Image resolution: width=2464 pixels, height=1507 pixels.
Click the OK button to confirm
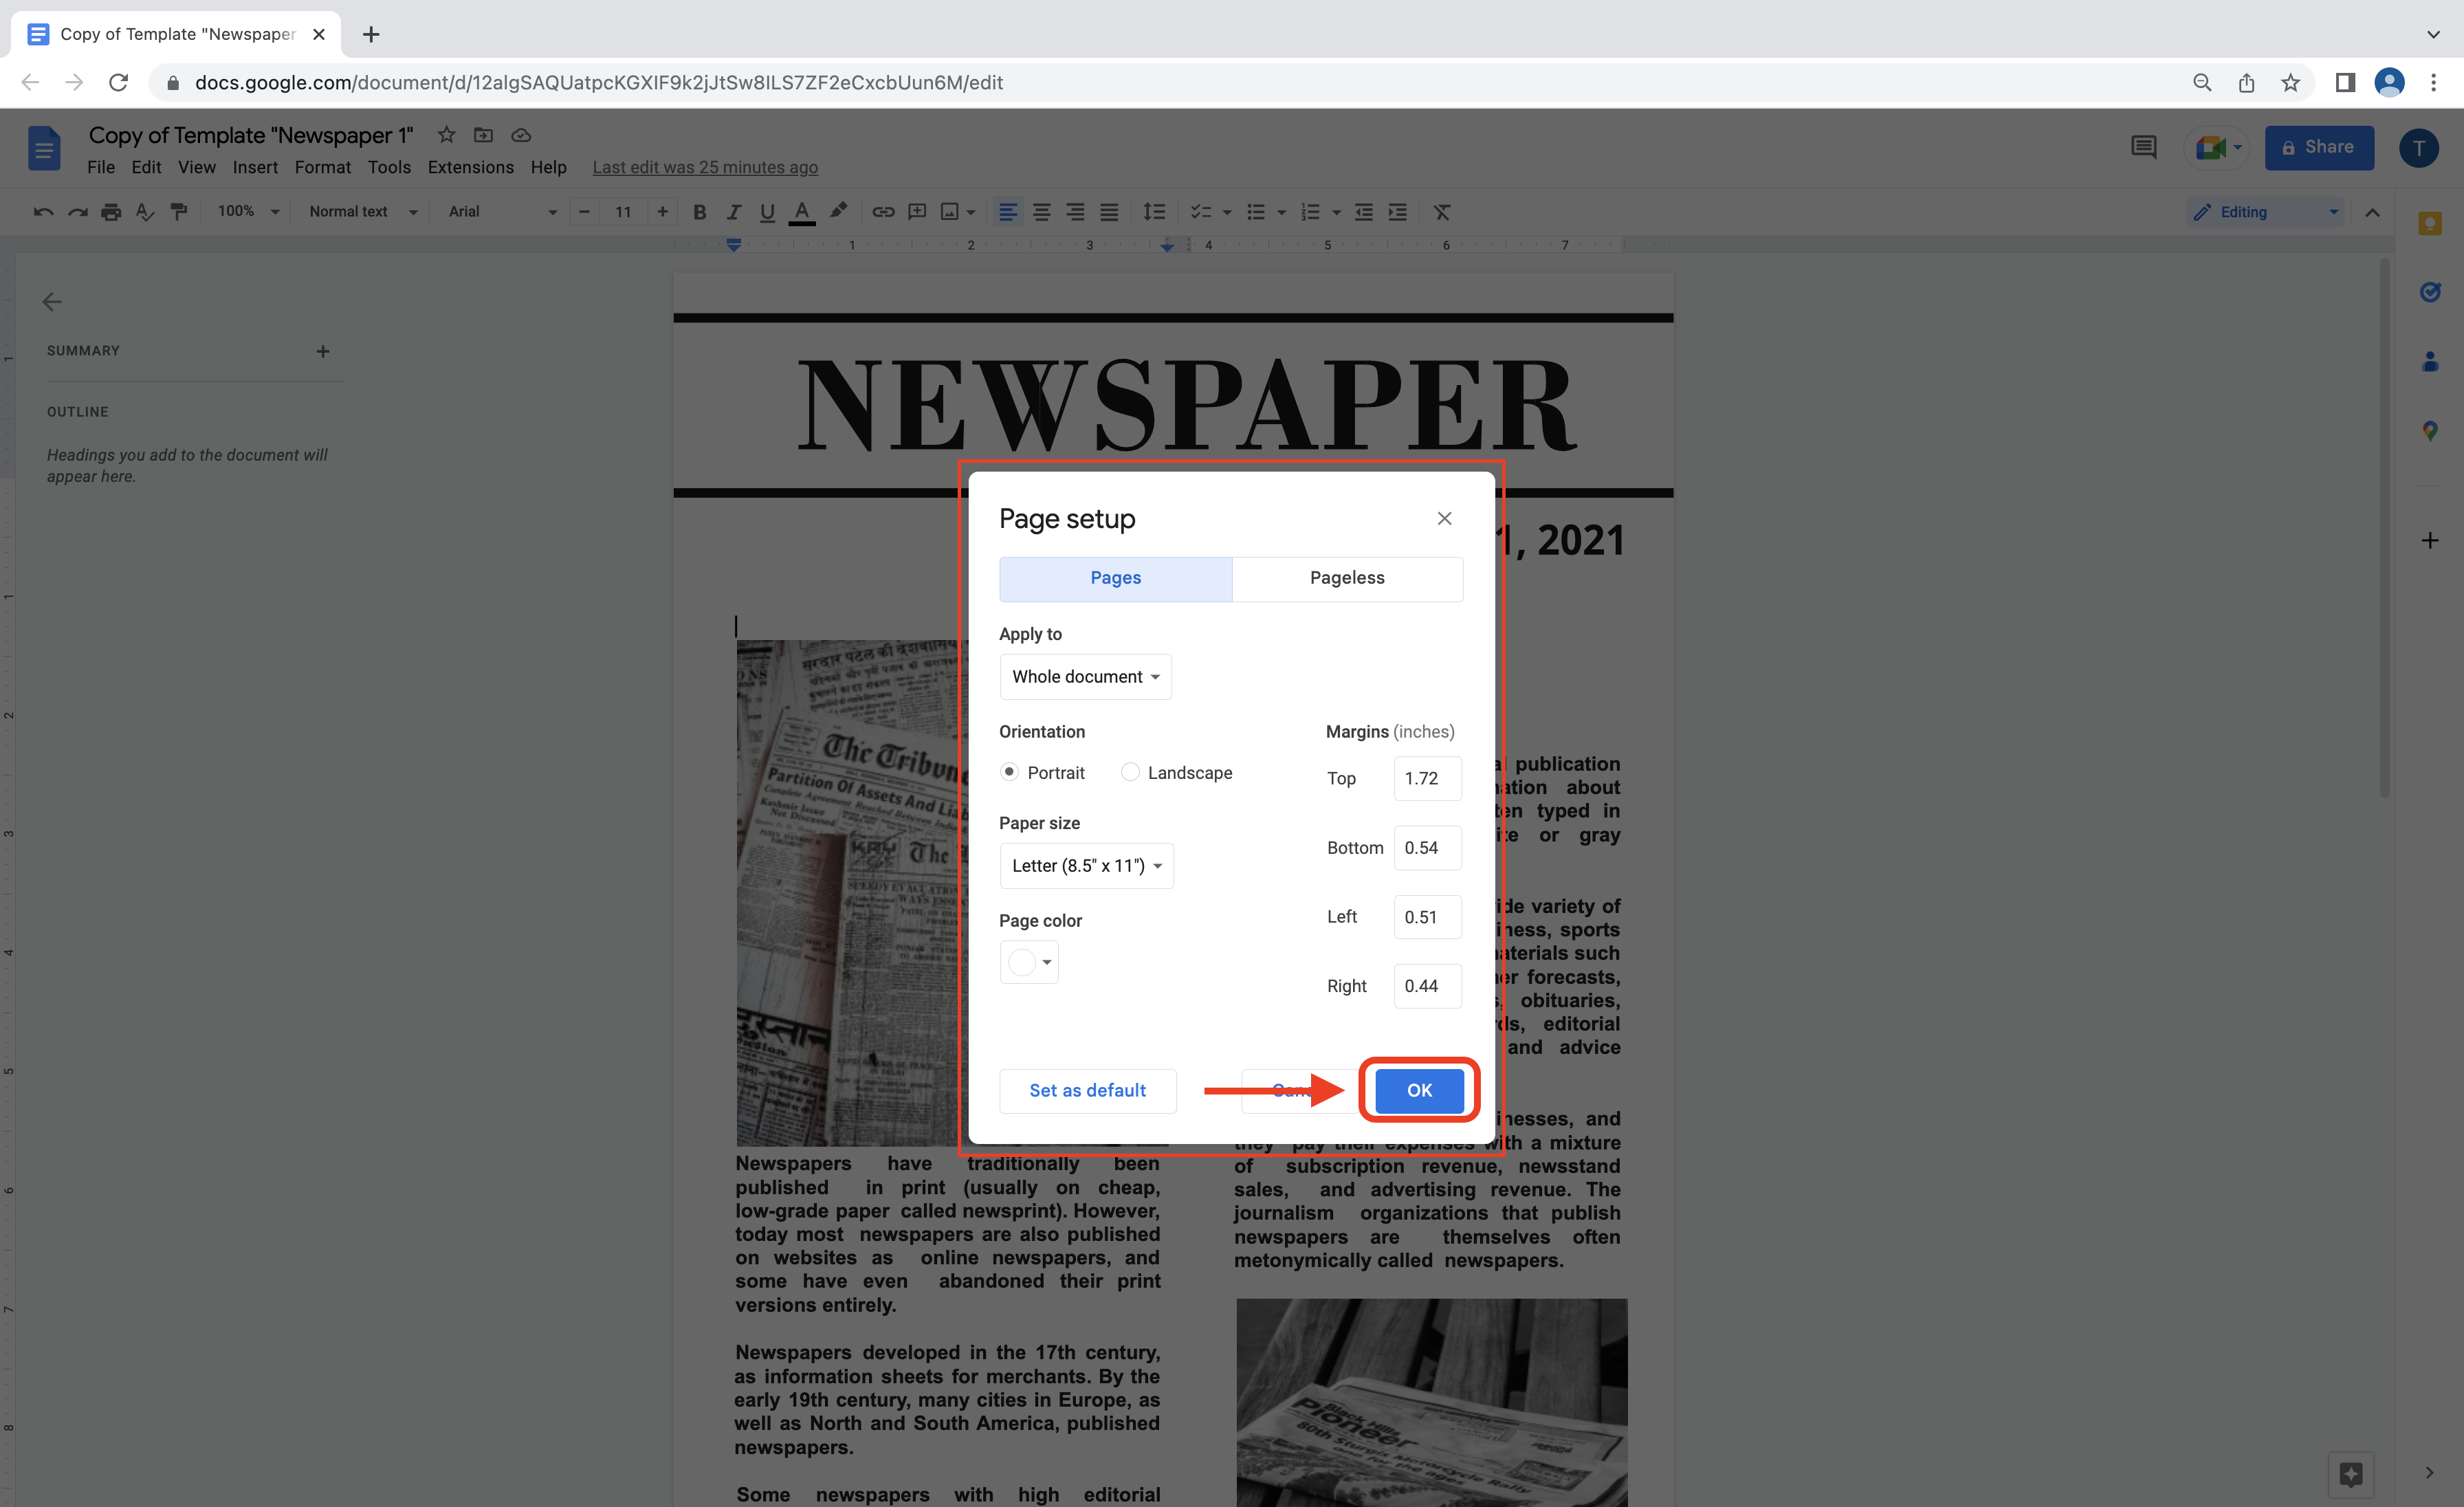click(x=1418, y=1090)
